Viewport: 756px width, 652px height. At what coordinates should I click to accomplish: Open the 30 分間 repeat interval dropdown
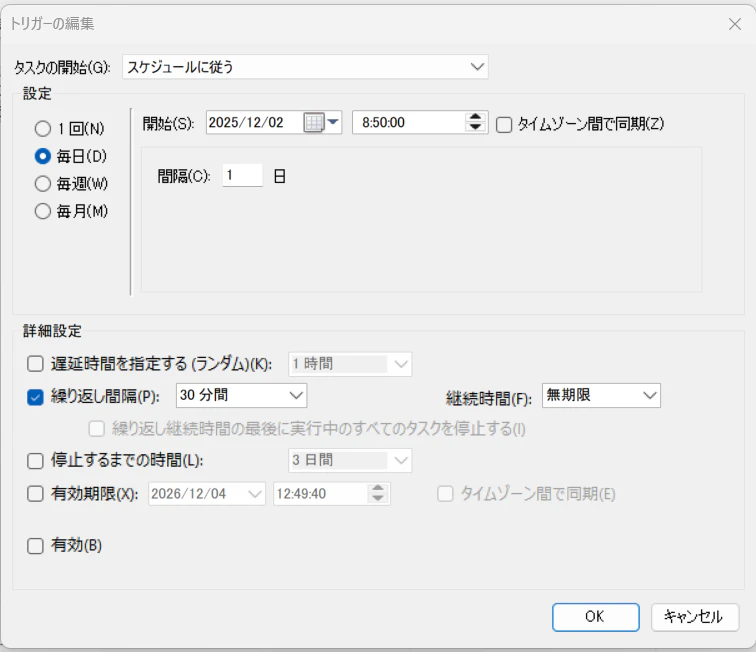(x=241, y=395)
